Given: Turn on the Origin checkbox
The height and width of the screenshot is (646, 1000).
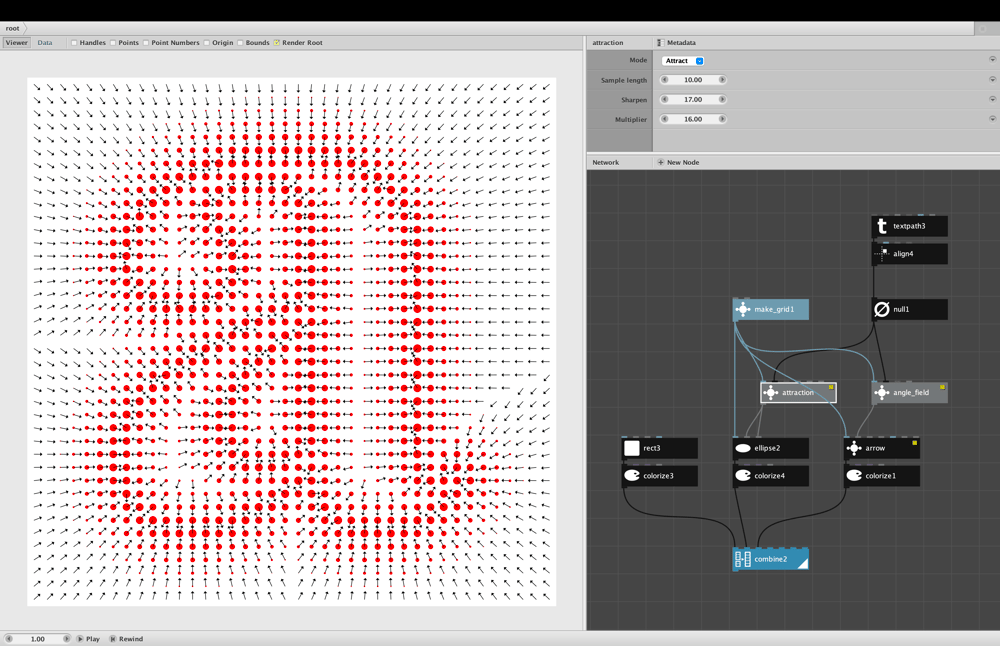Looking at the screenshot, I should [207, 43].
